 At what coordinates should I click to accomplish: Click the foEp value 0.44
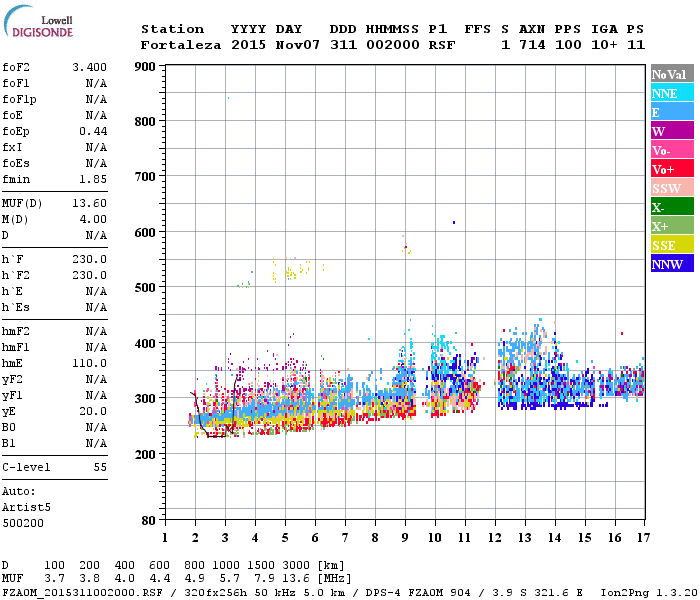coord(93,131)
